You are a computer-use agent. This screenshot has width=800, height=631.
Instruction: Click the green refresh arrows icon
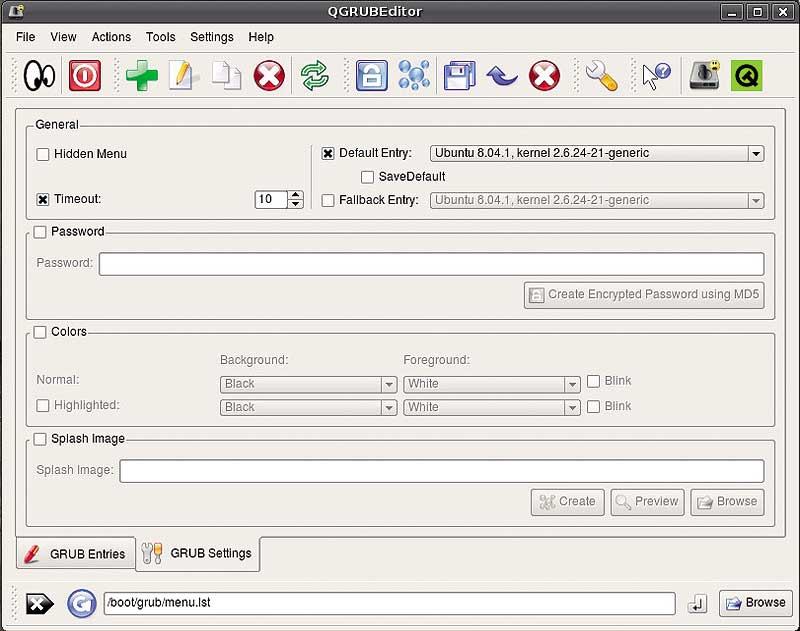pos(314,76)
